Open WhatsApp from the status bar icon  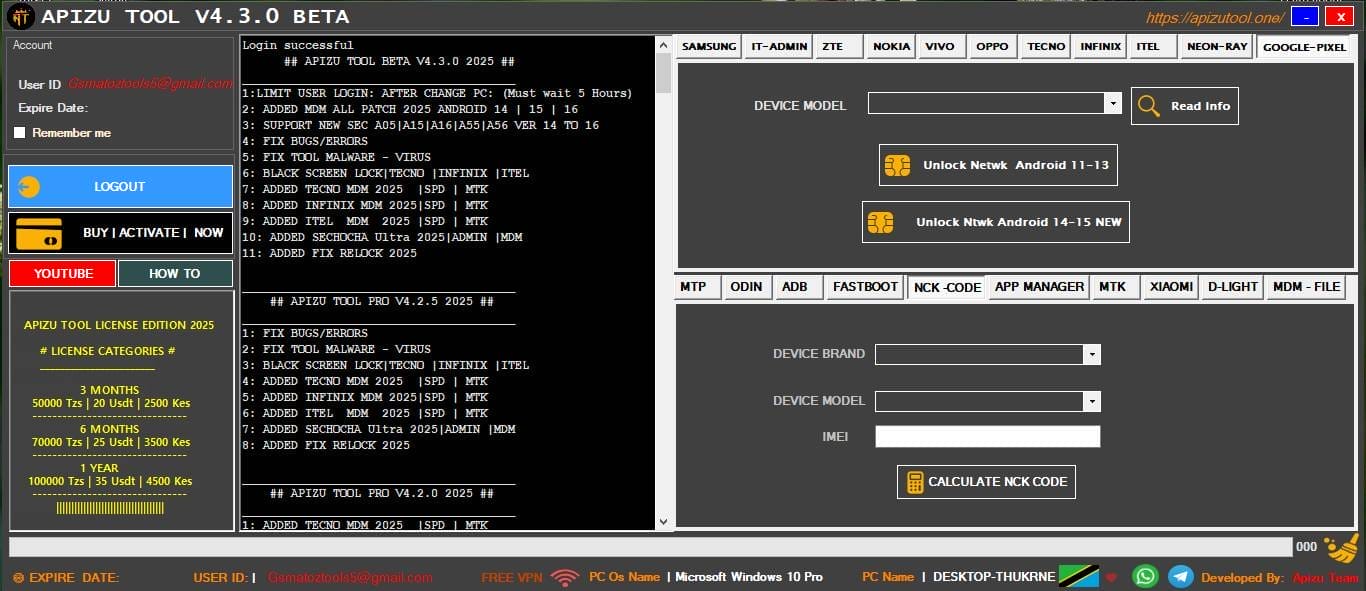(1145, 576)
